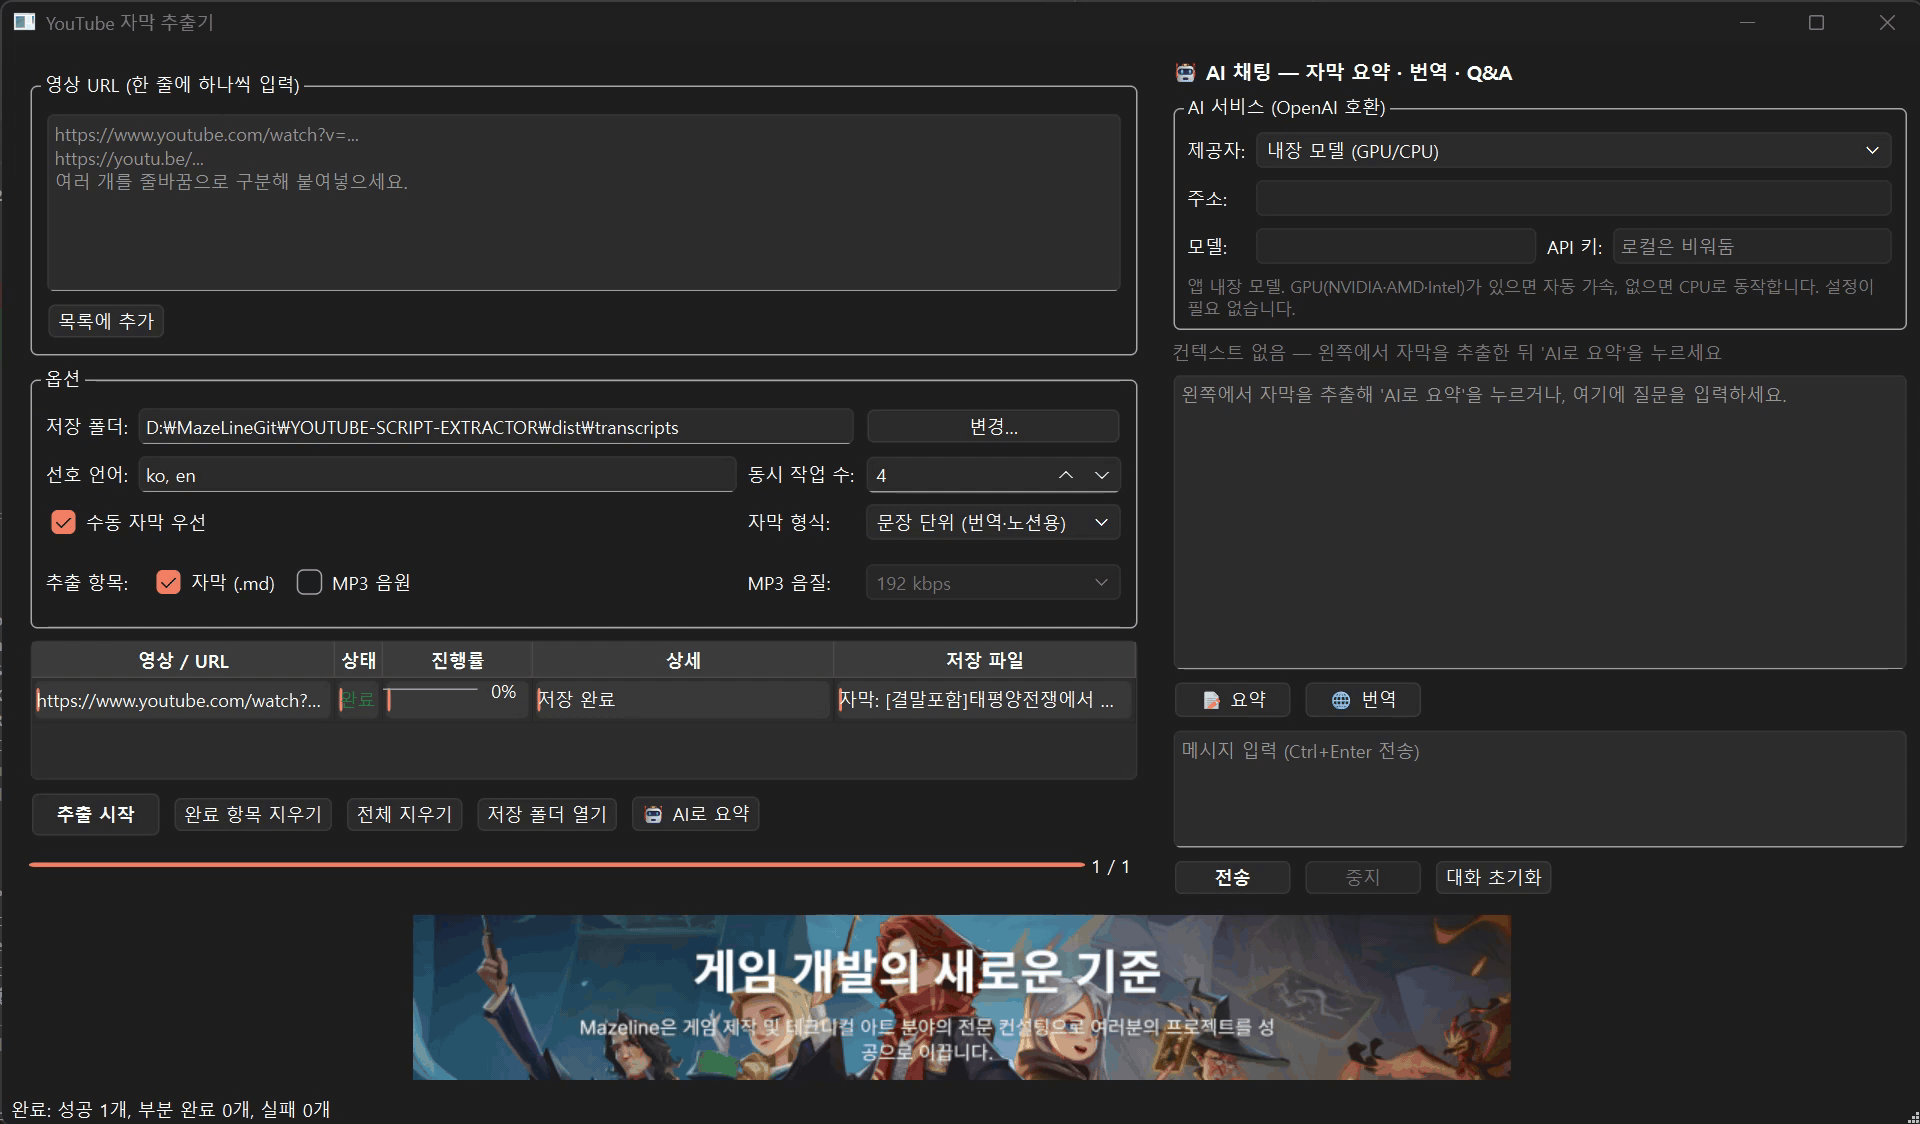
Task: Focus the API 키 field
Action: 1751,246
